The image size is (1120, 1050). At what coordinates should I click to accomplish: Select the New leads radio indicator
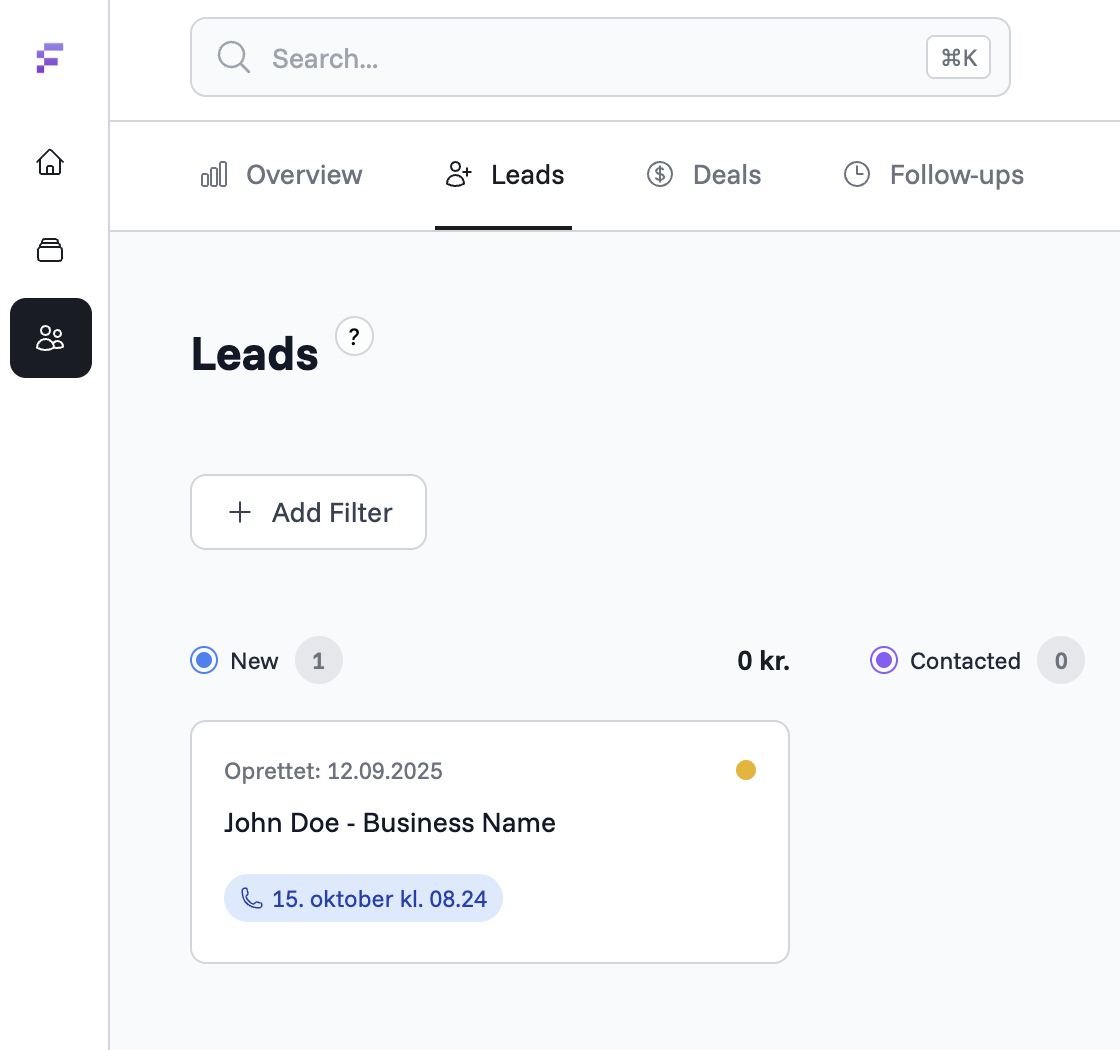[203, 660]
